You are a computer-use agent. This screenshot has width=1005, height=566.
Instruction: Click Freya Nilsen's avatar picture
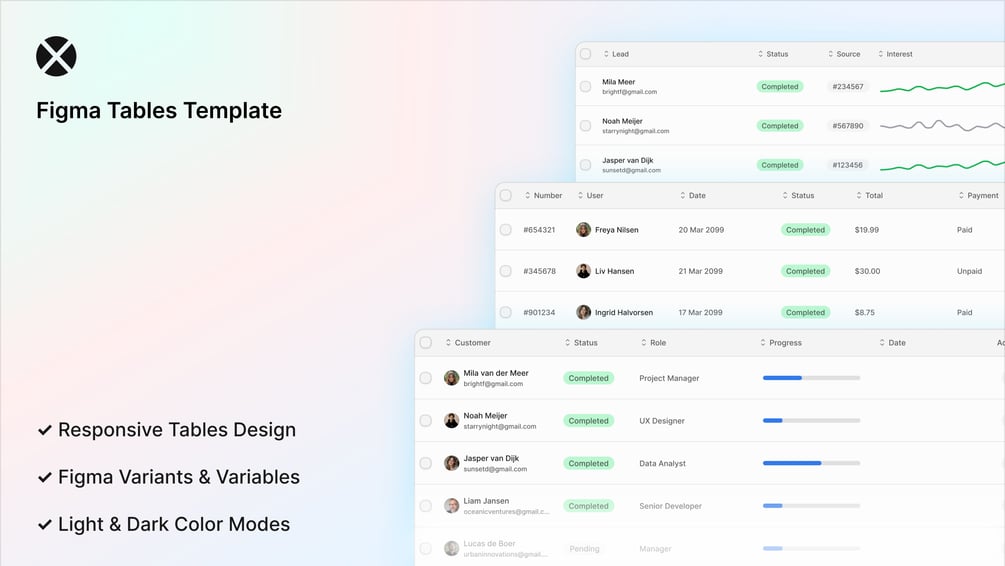[583, 229]
